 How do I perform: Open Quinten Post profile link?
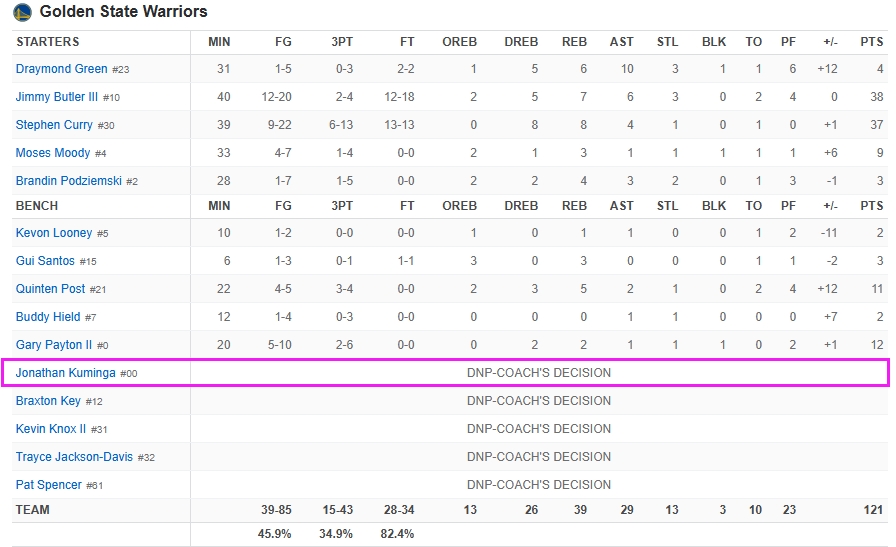(50, 289)
